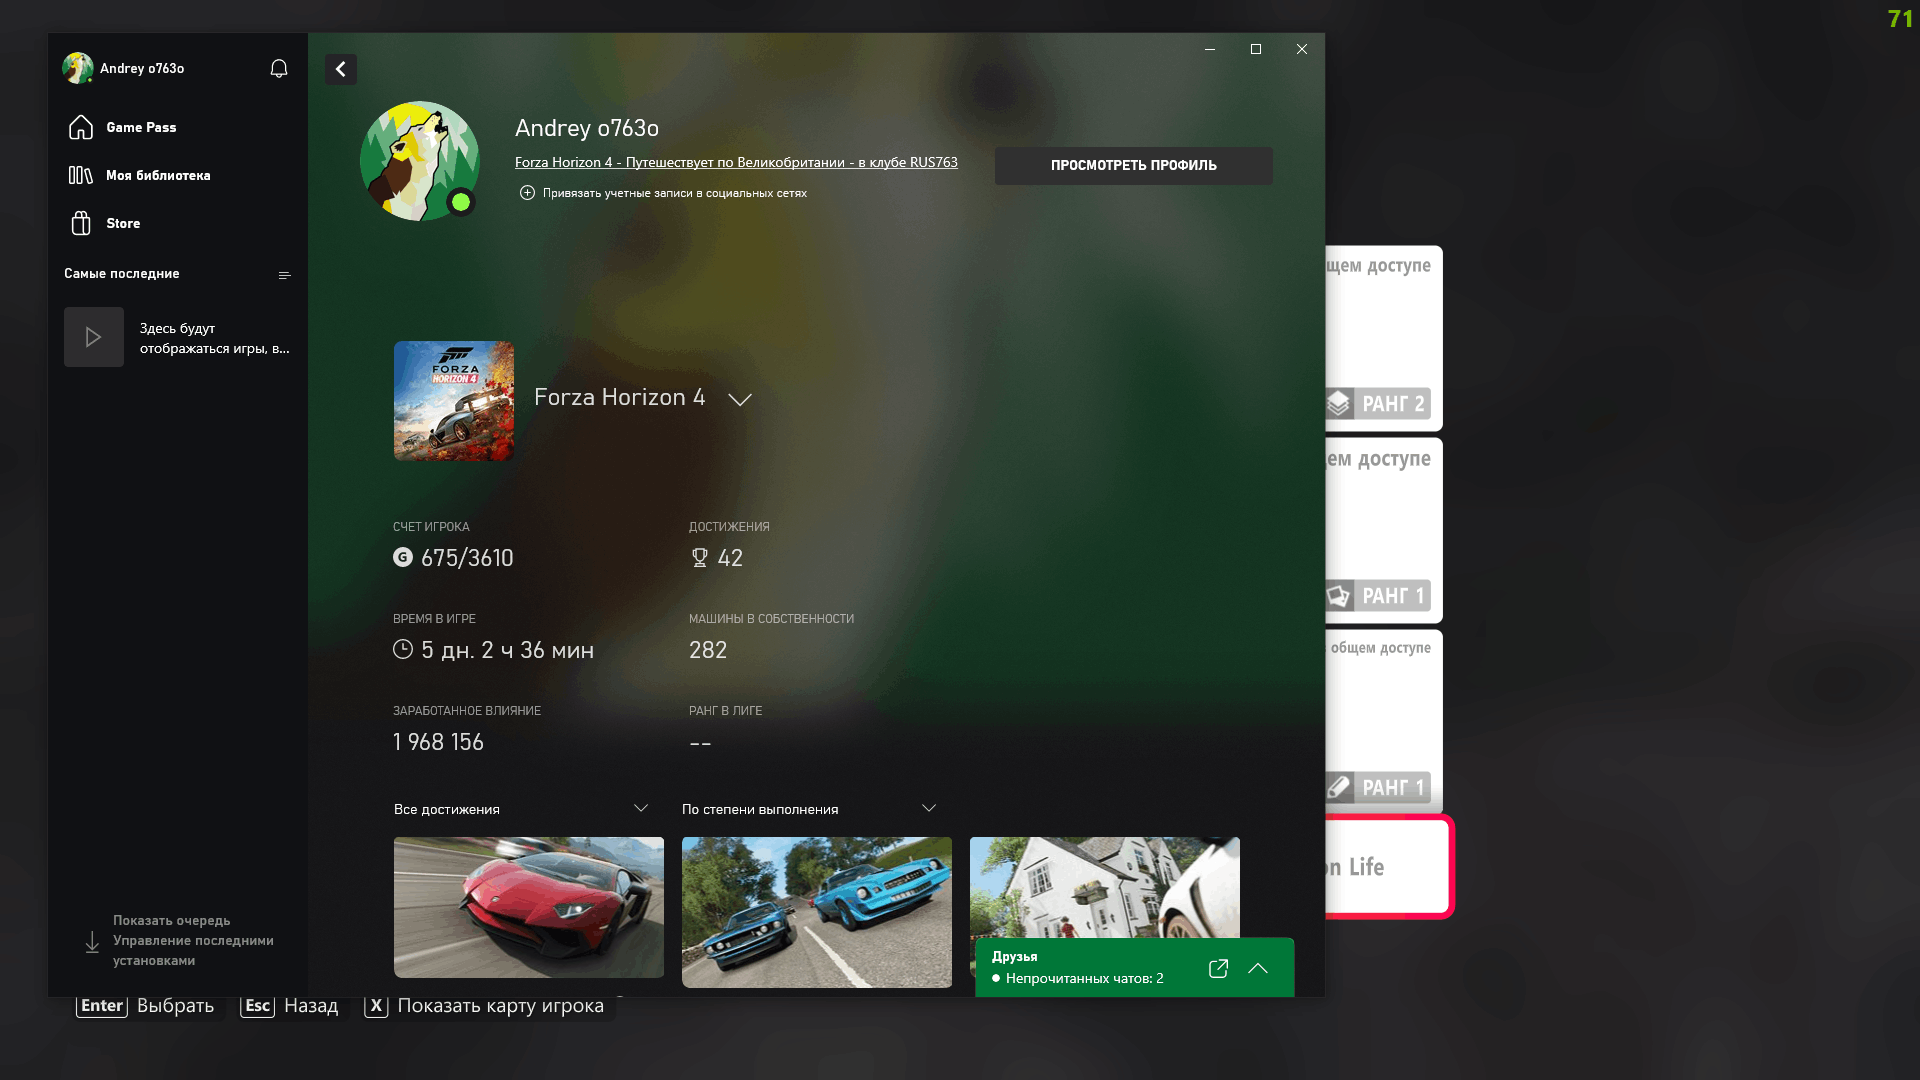
Task: Click Показать очередь in the sidebar
Action: pyautogui.click(x=172, y=920)
